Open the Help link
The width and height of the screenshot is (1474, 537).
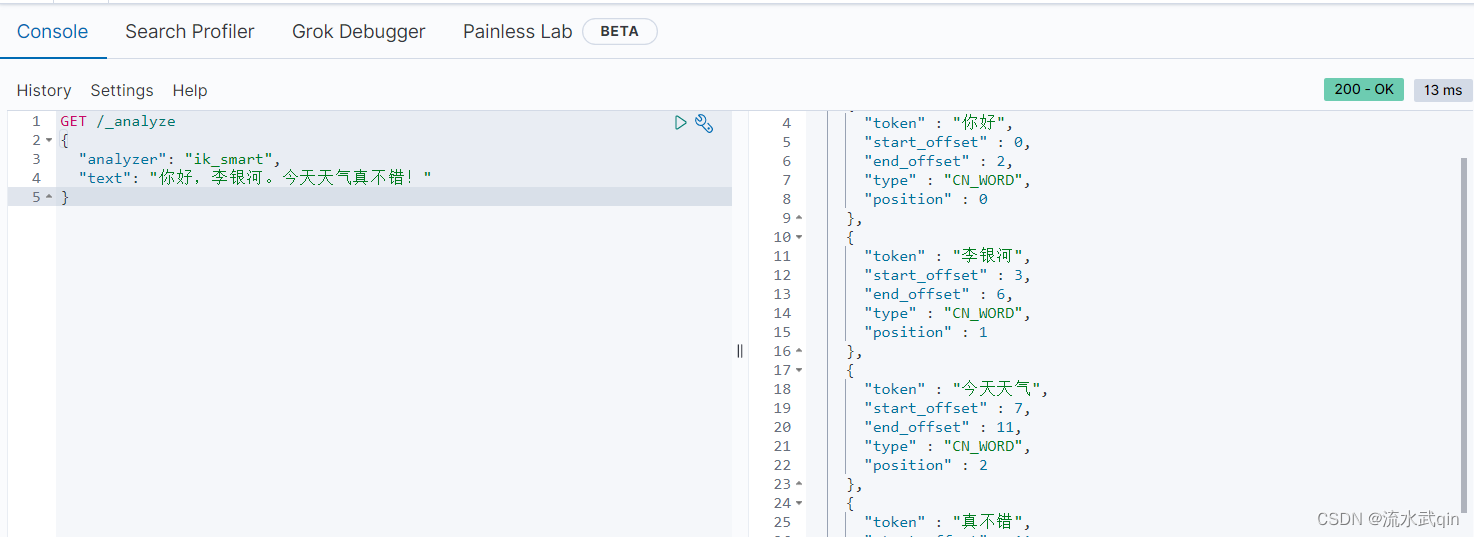click(x=190, y=90)
